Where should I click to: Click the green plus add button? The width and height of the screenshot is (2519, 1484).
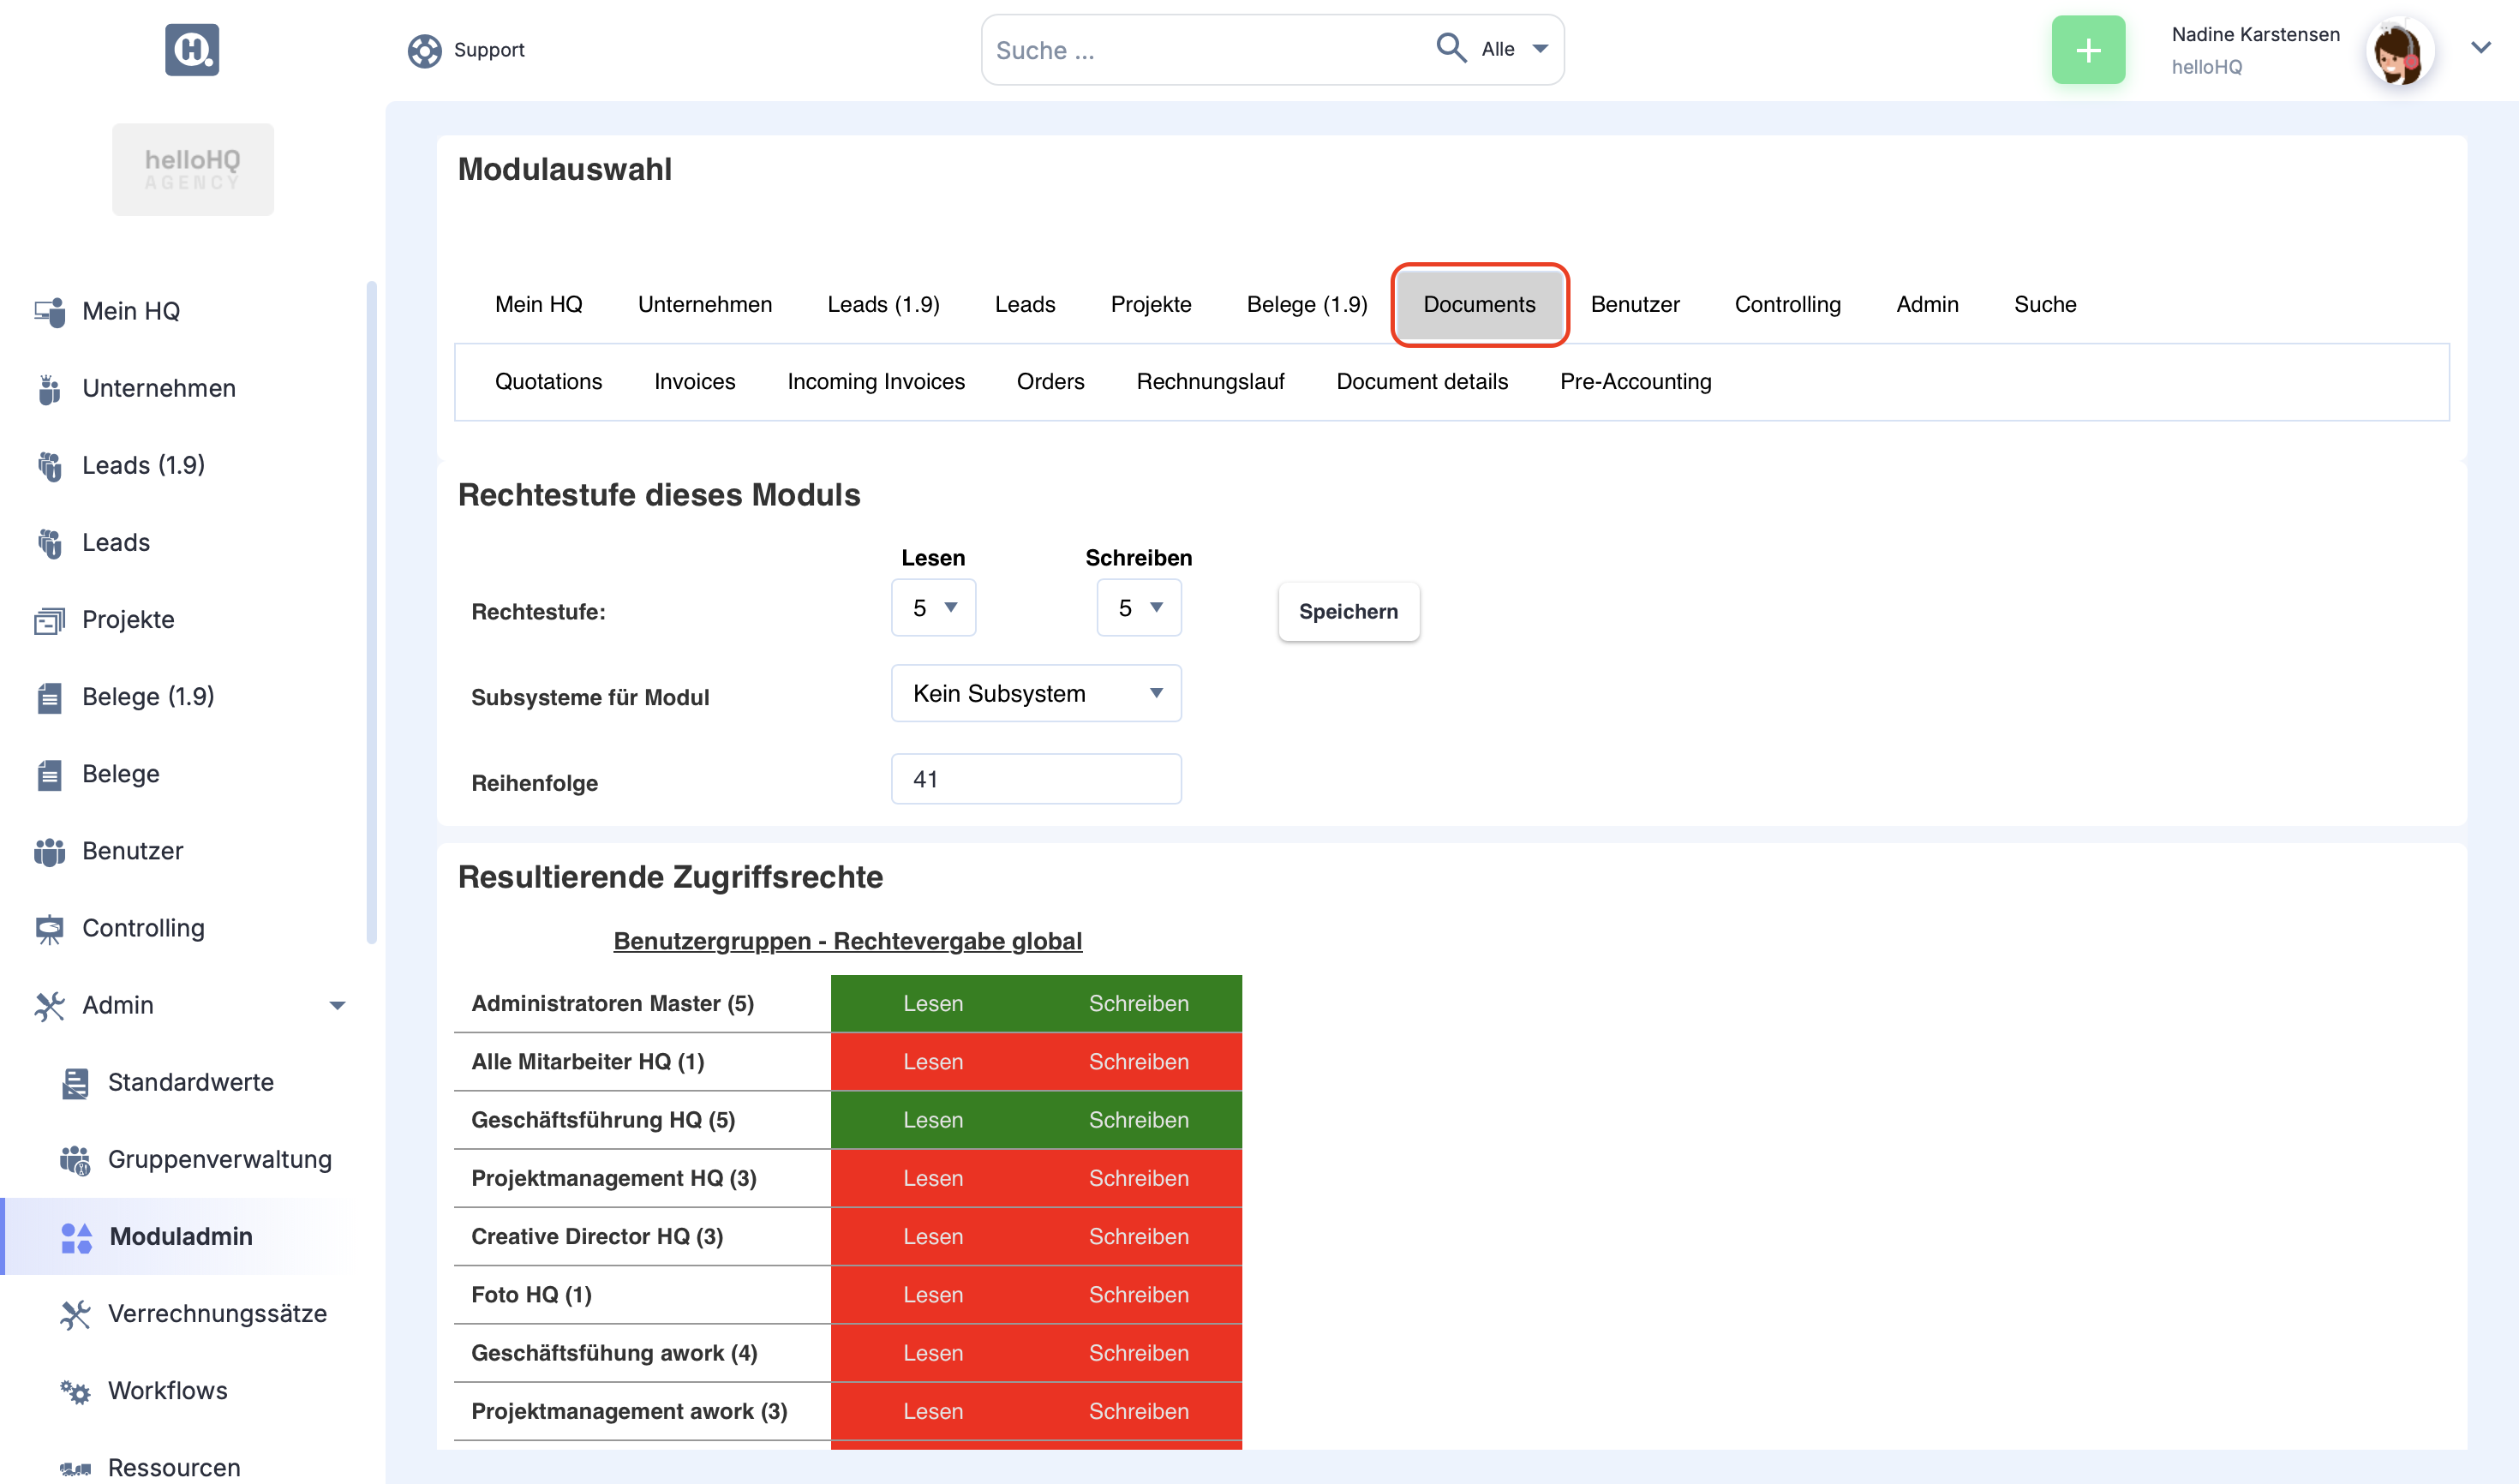click(2088, 50)
